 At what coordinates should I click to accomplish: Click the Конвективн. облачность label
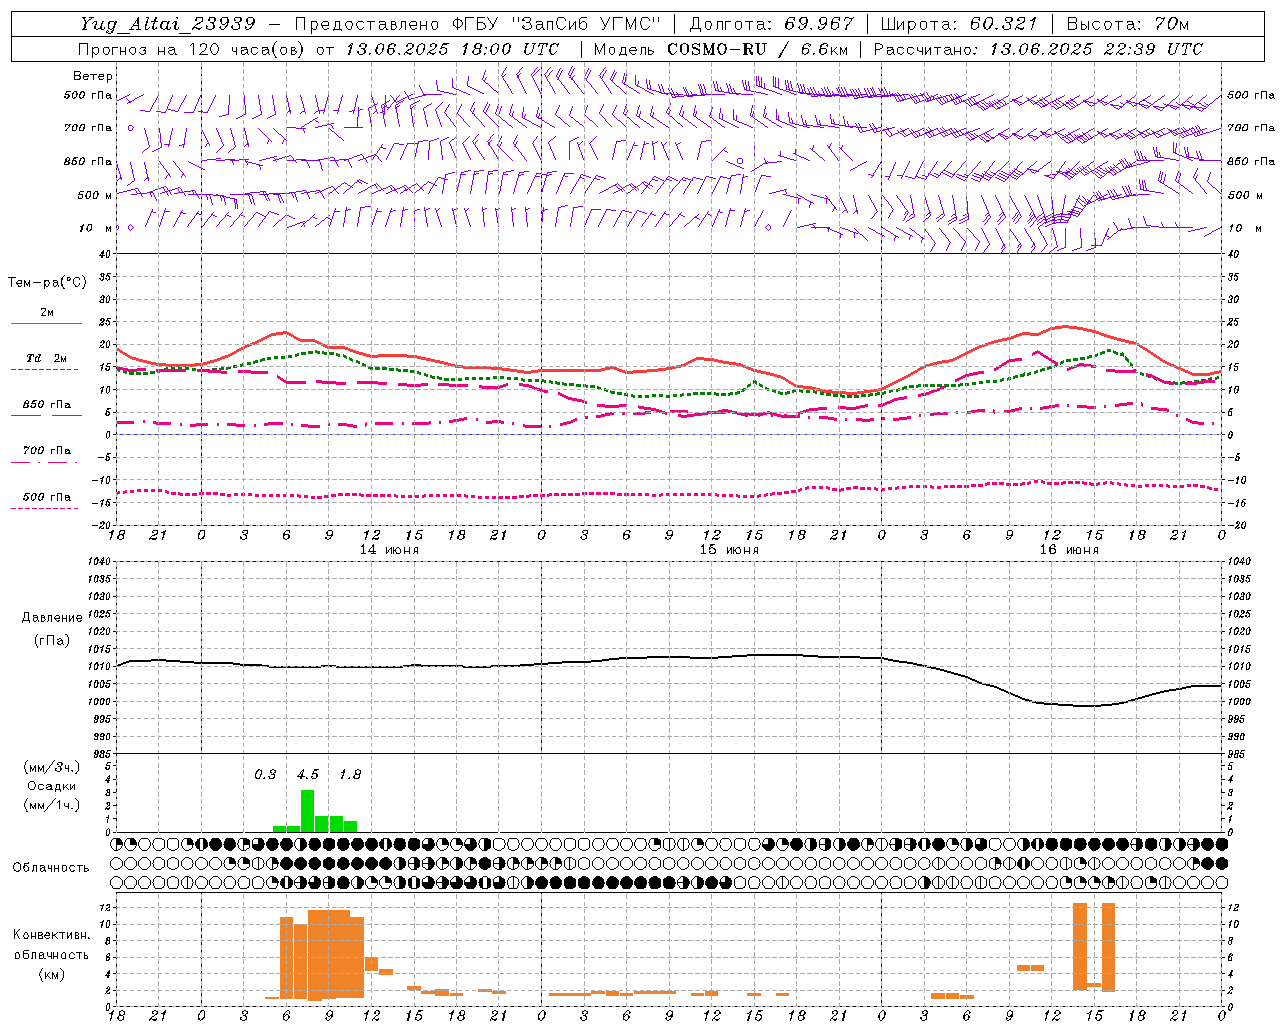[x=52, y=945]
